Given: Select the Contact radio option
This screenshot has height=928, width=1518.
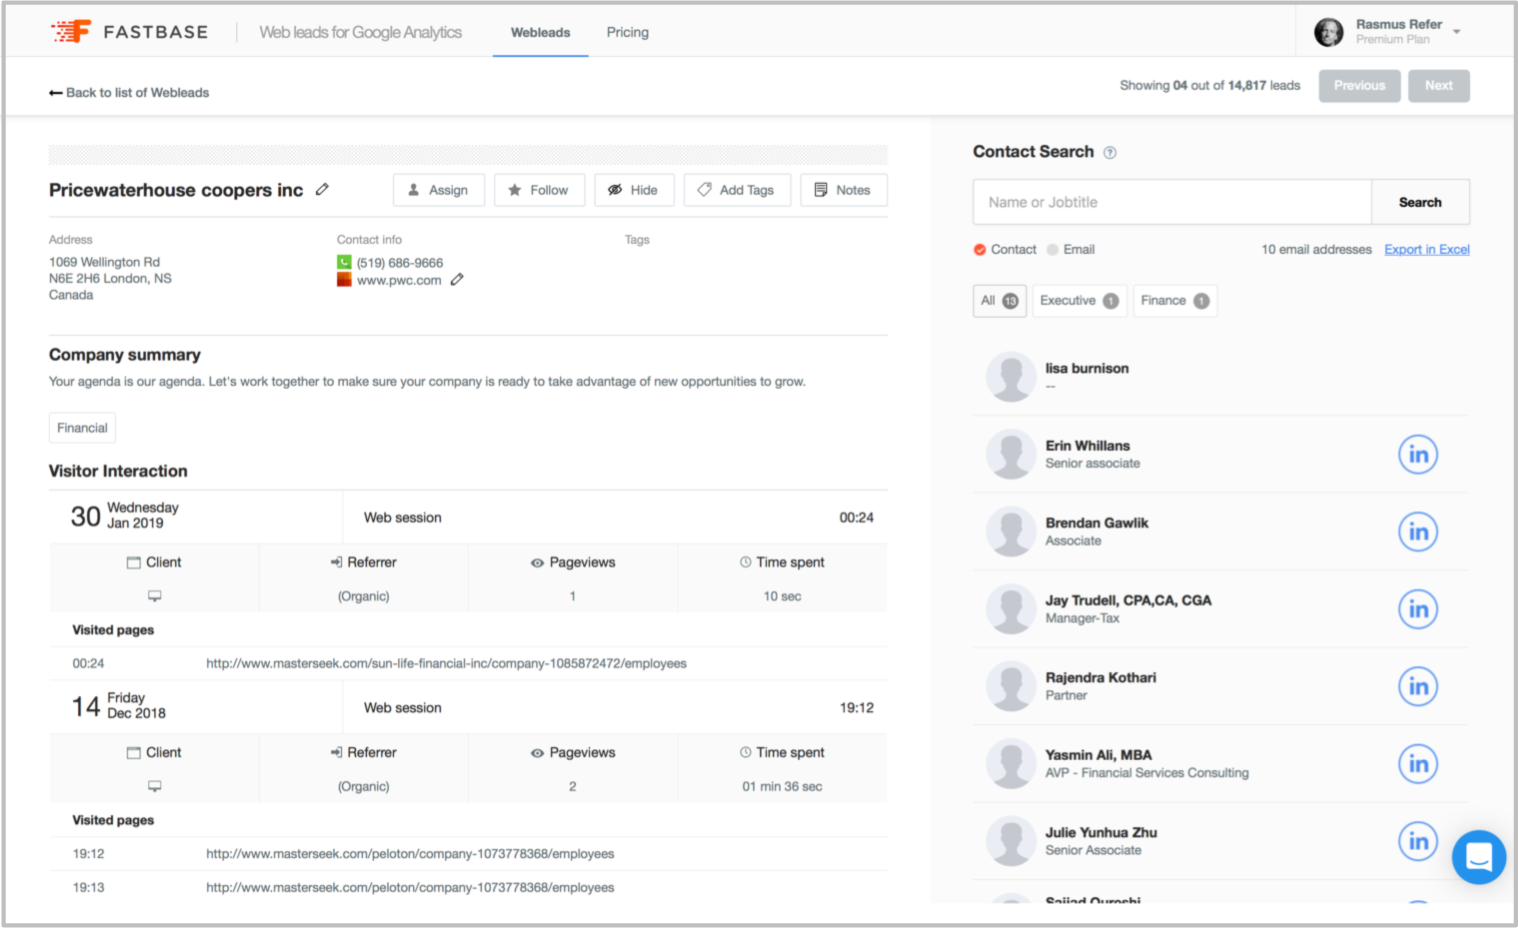Looking at the screenshot, I should 980,250.
